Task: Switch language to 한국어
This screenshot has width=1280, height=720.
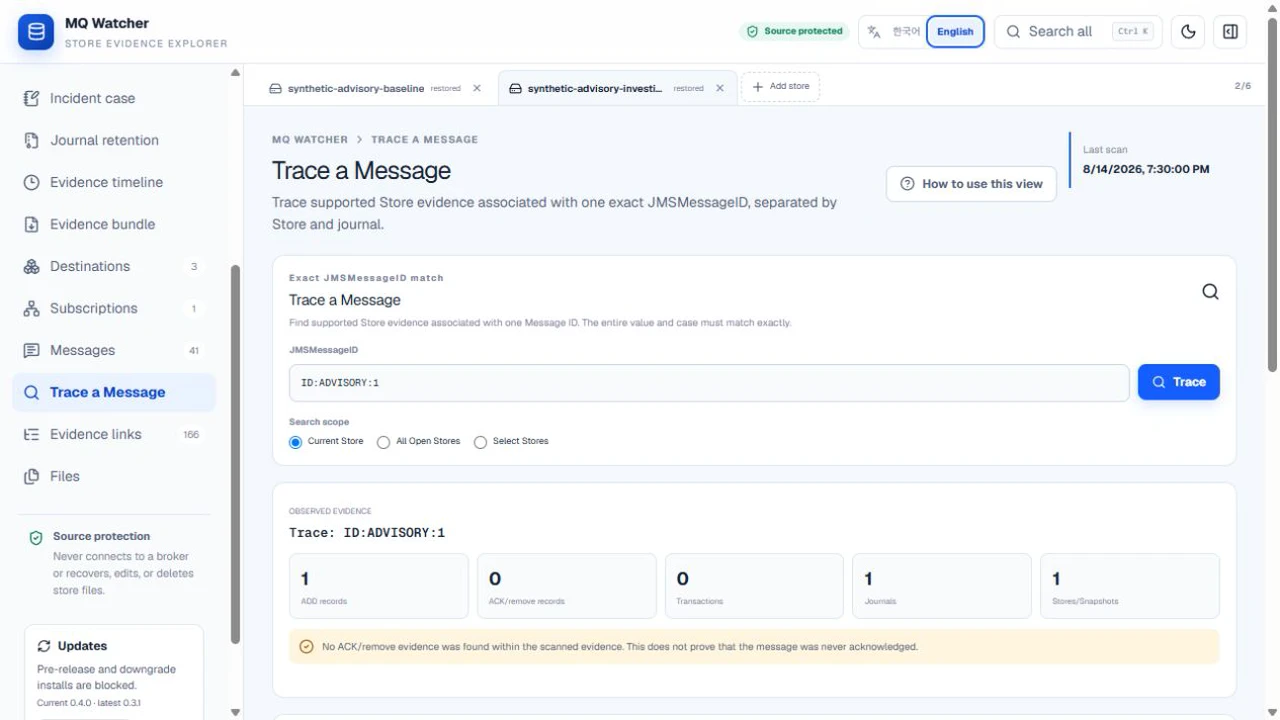Action: coord(906,32)
